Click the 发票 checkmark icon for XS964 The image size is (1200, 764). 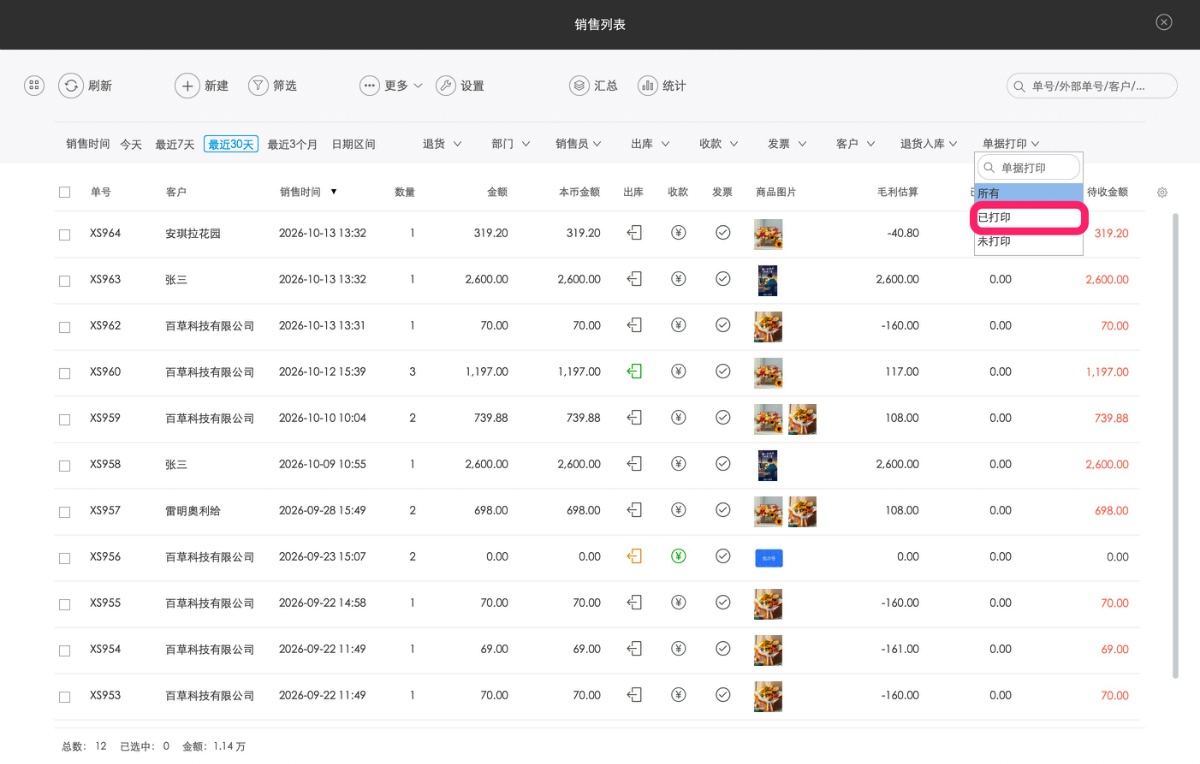click(x=723, y=233)
